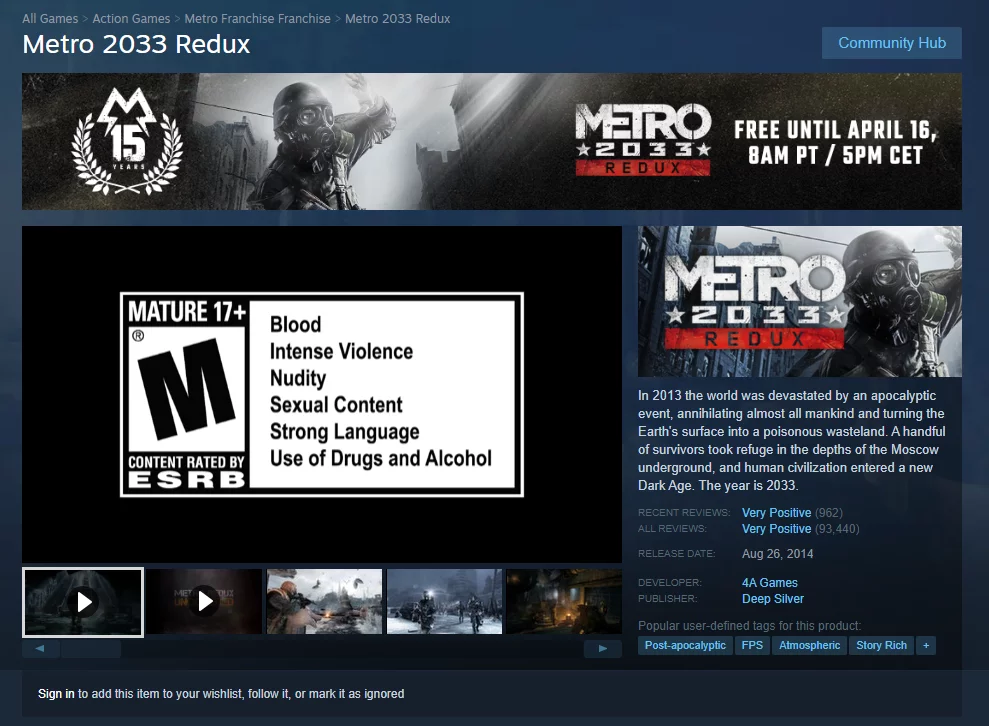Select the soldiers in snowy street thumbnail
The height and width of the screenshot is (726, 989).
[x=444, y=602]
